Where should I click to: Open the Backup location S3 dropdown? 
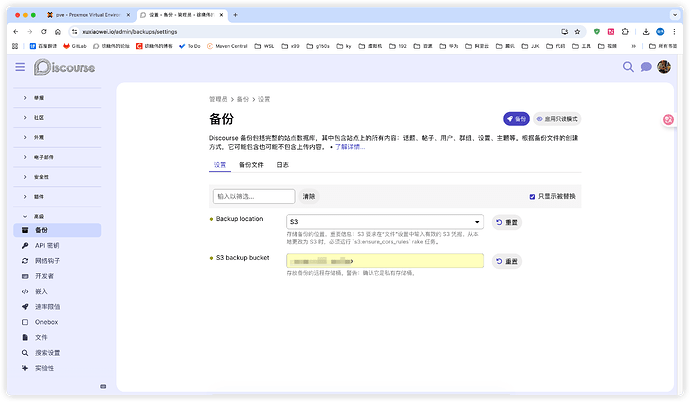(384, 221)
